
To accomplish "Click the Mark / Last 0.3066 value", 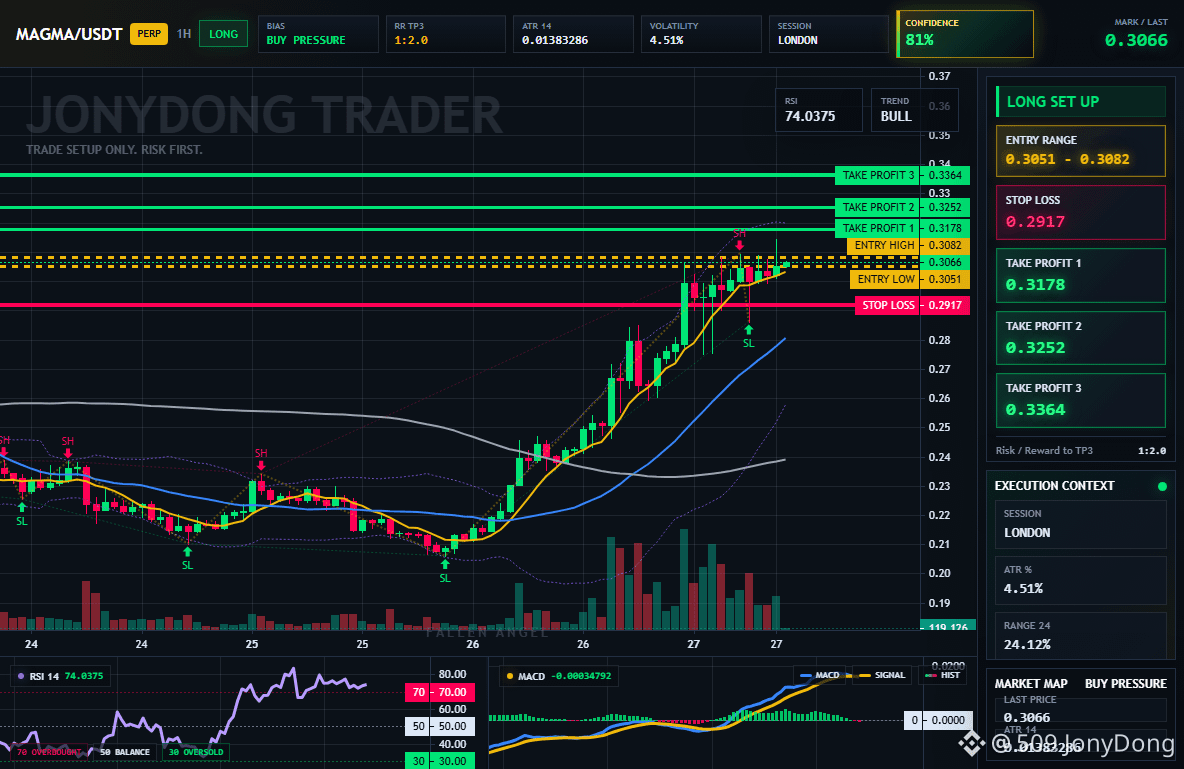I will [1136, 40].
